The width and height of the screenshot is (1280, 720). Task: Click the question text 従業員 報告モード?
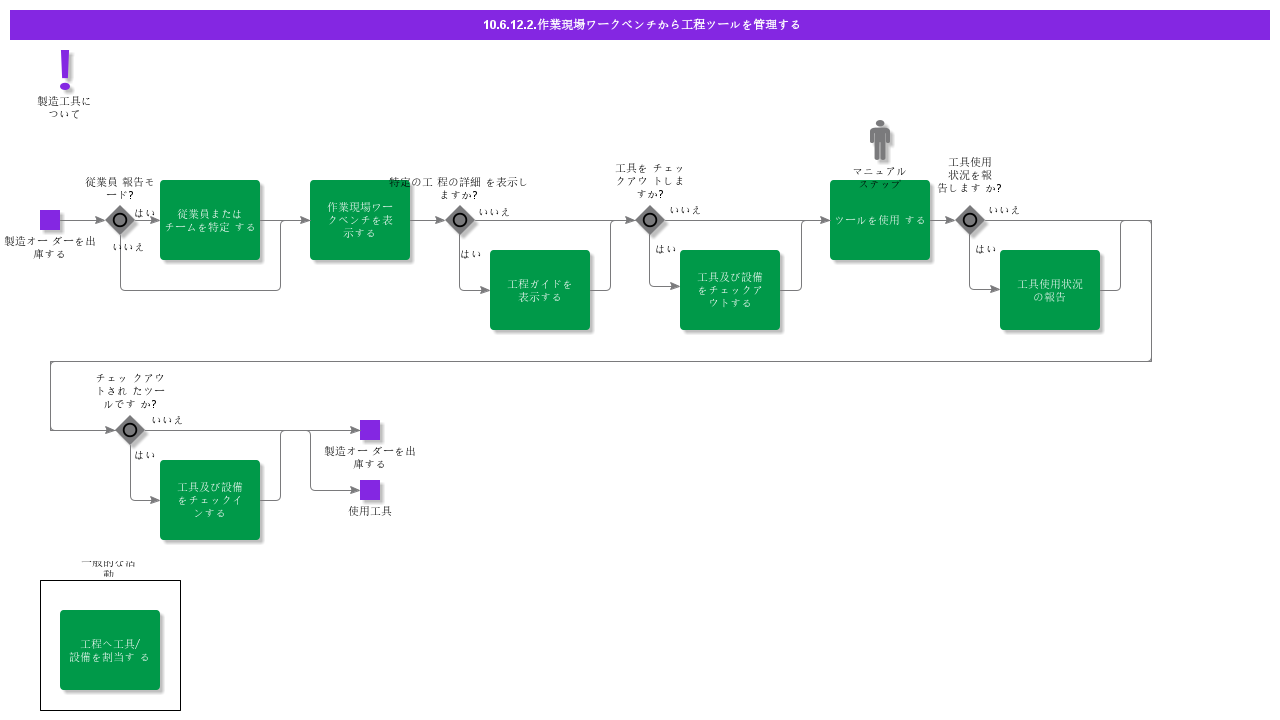(x=120, y=188)
